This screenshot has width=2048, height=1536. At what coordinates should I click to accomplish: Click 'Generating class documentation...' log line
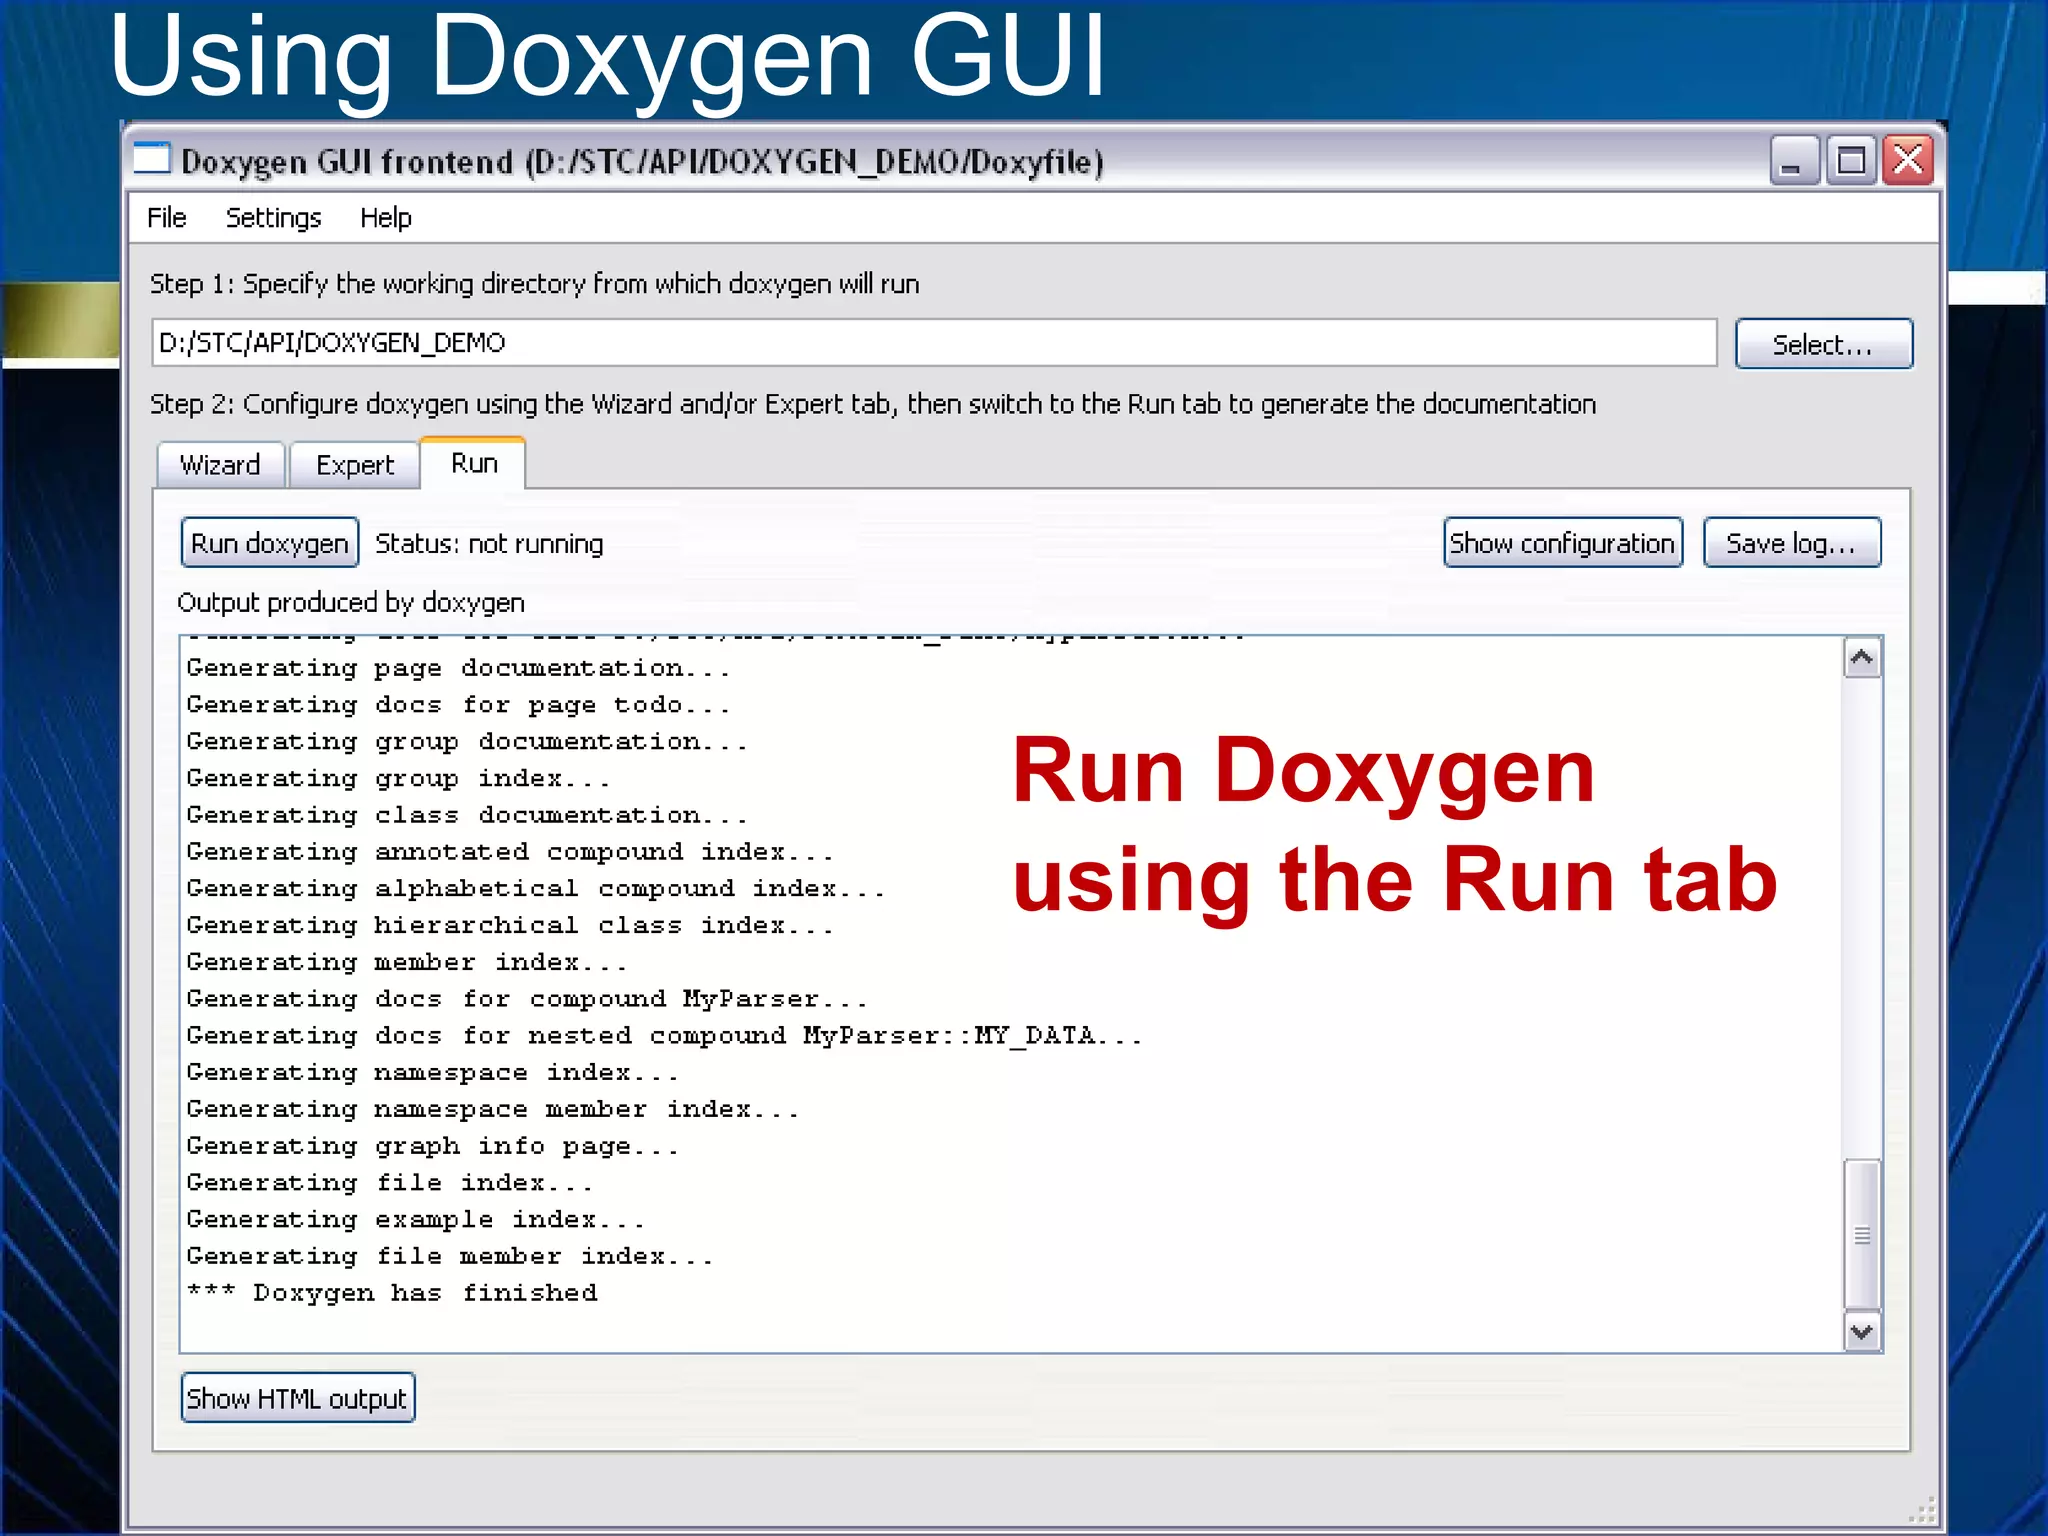467,815
